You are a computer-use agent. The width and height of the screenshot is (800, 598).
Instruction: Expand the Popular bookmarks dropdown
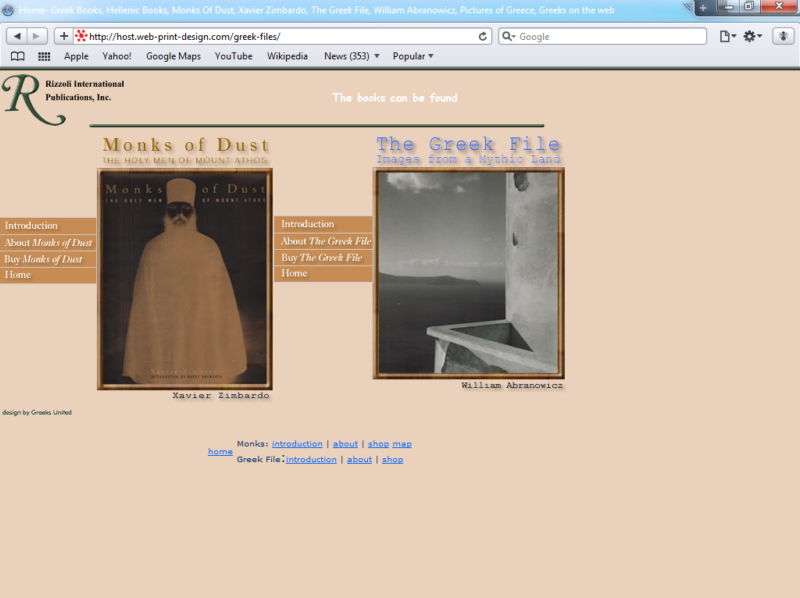click(x=413, y=56)
